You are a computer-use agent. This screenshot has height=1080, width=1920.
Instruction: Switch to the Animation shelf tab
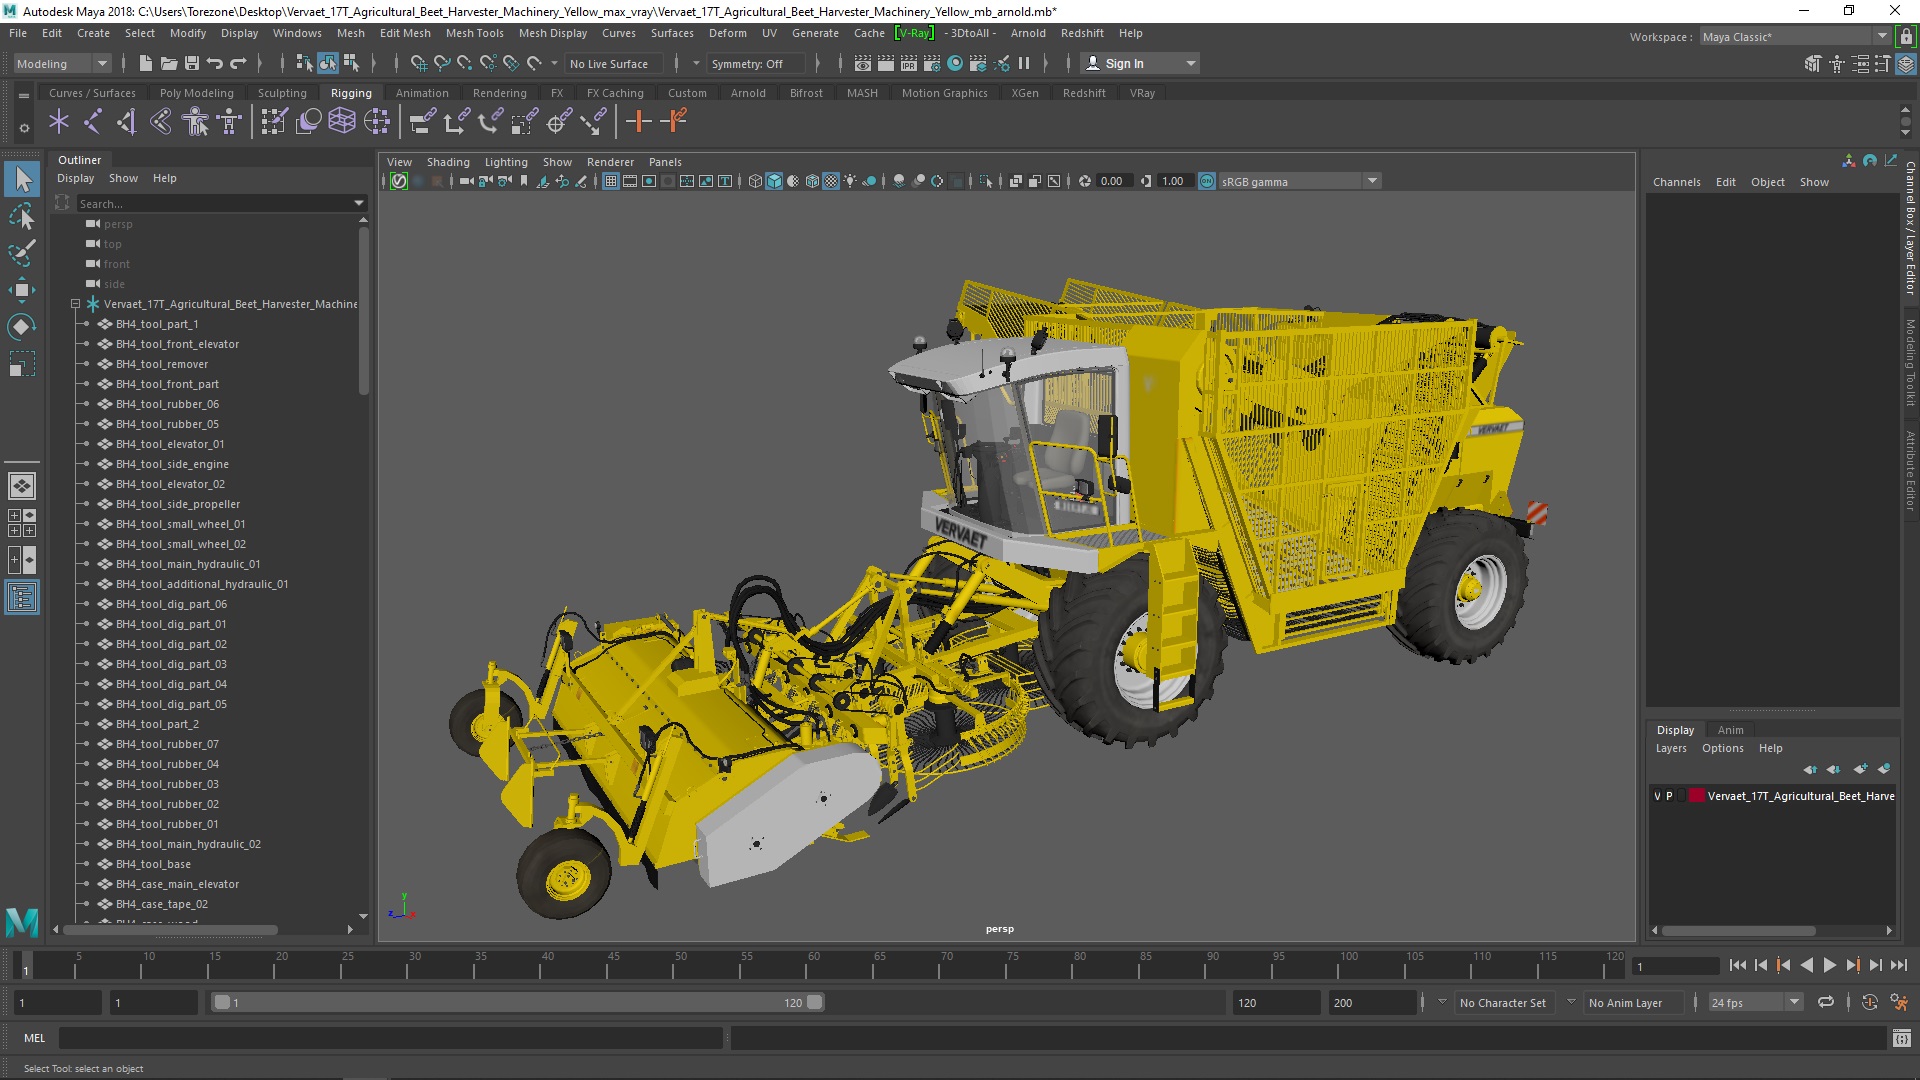[422, 93]
